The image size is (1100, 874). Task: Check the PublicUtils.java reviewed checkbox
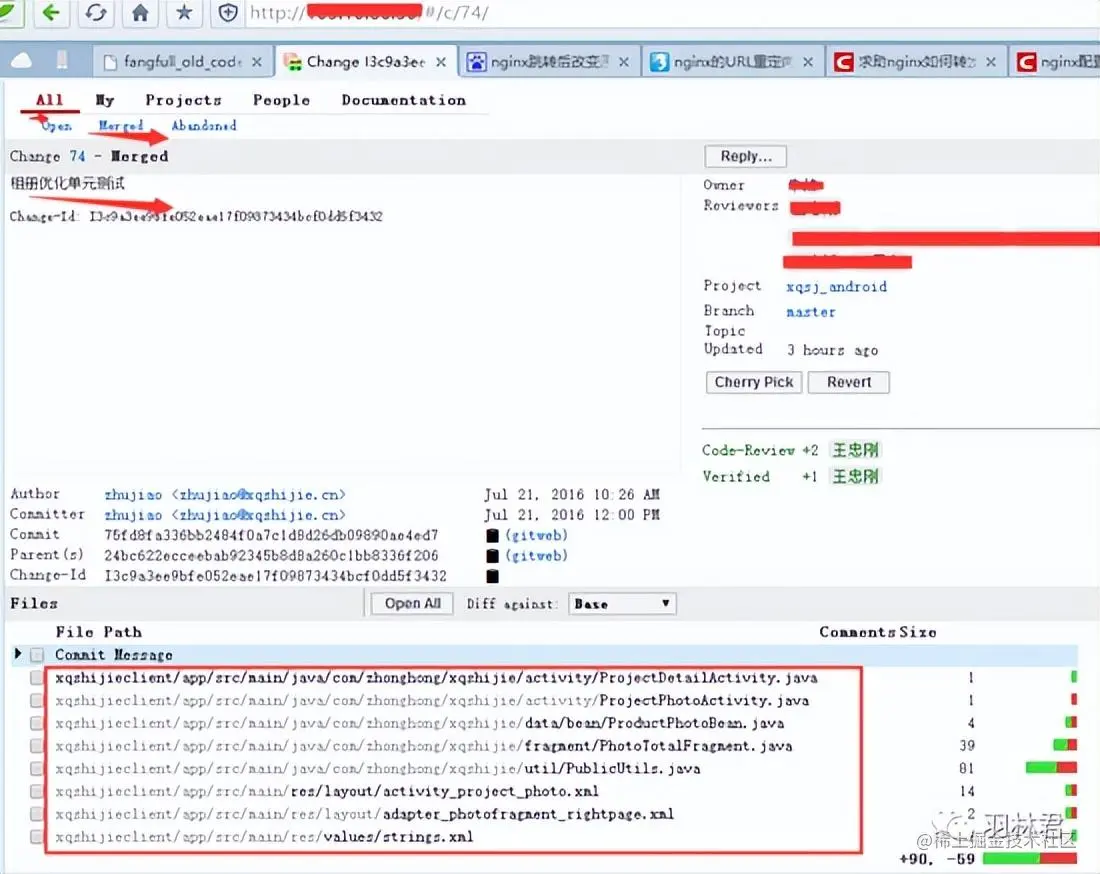(37, 769)
